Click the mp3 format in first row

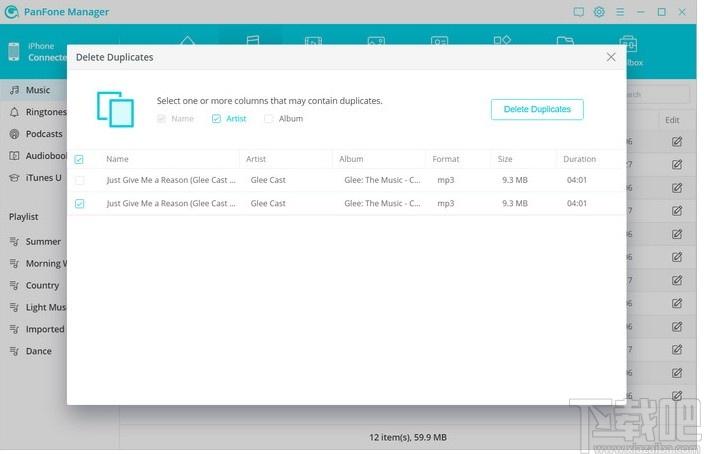(x=445, y=180)
